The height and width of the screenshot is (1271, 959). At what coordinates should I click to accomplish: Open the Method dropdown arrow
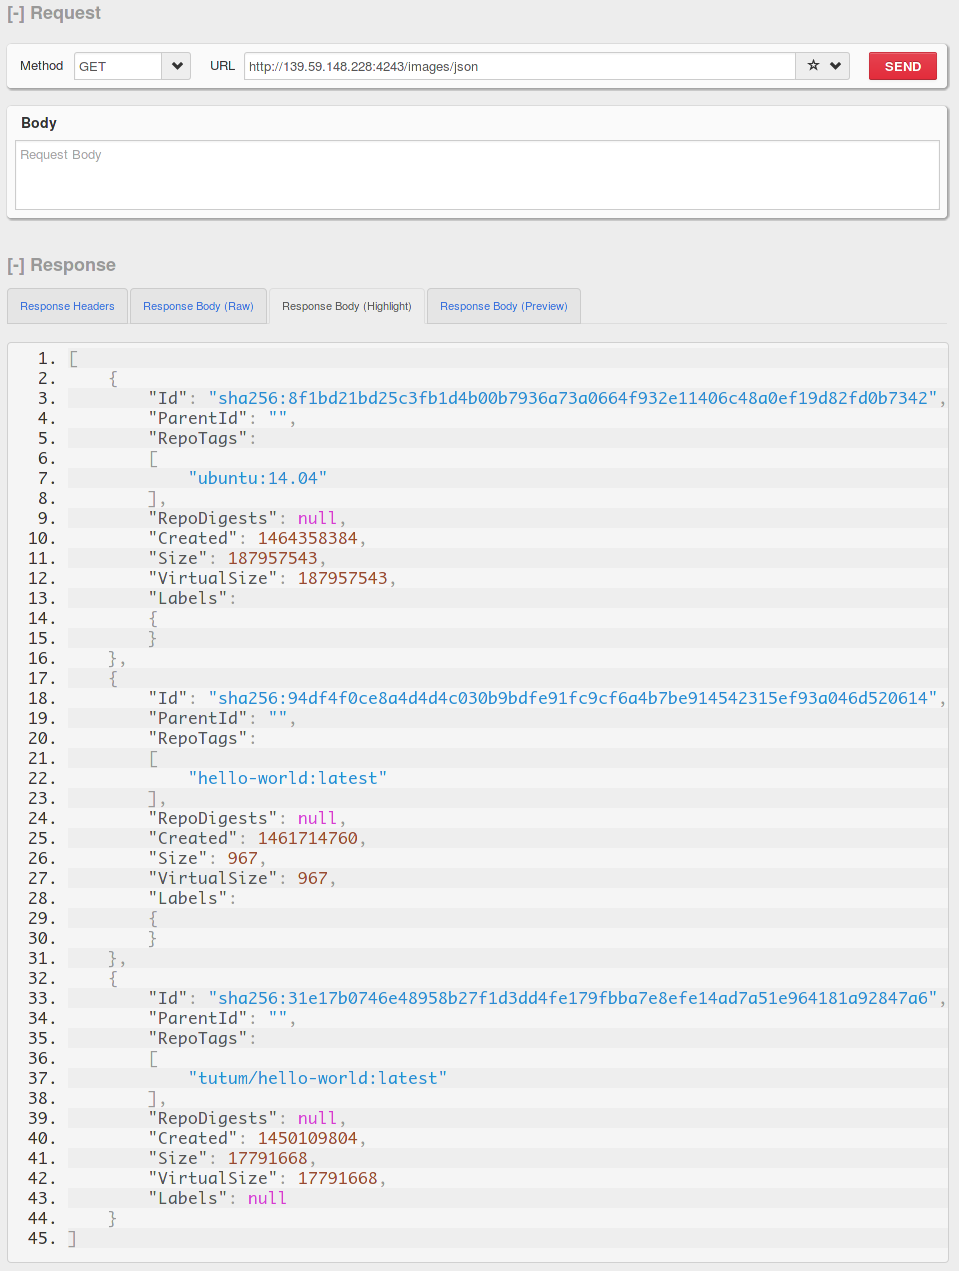pos(177,66)
